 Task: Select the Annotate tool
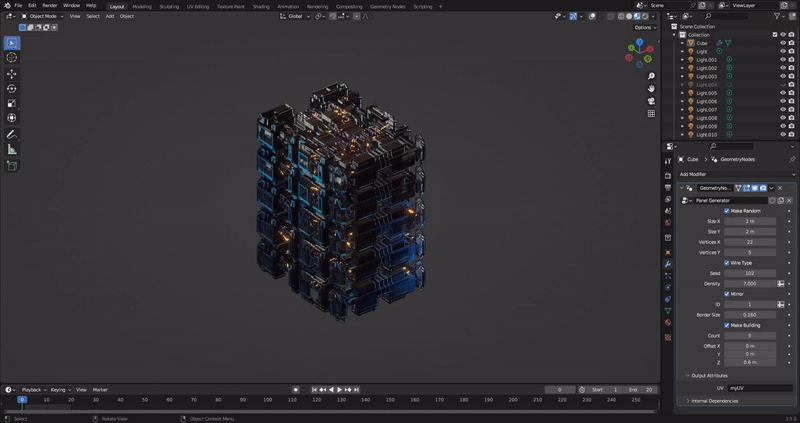click(12, 135)
